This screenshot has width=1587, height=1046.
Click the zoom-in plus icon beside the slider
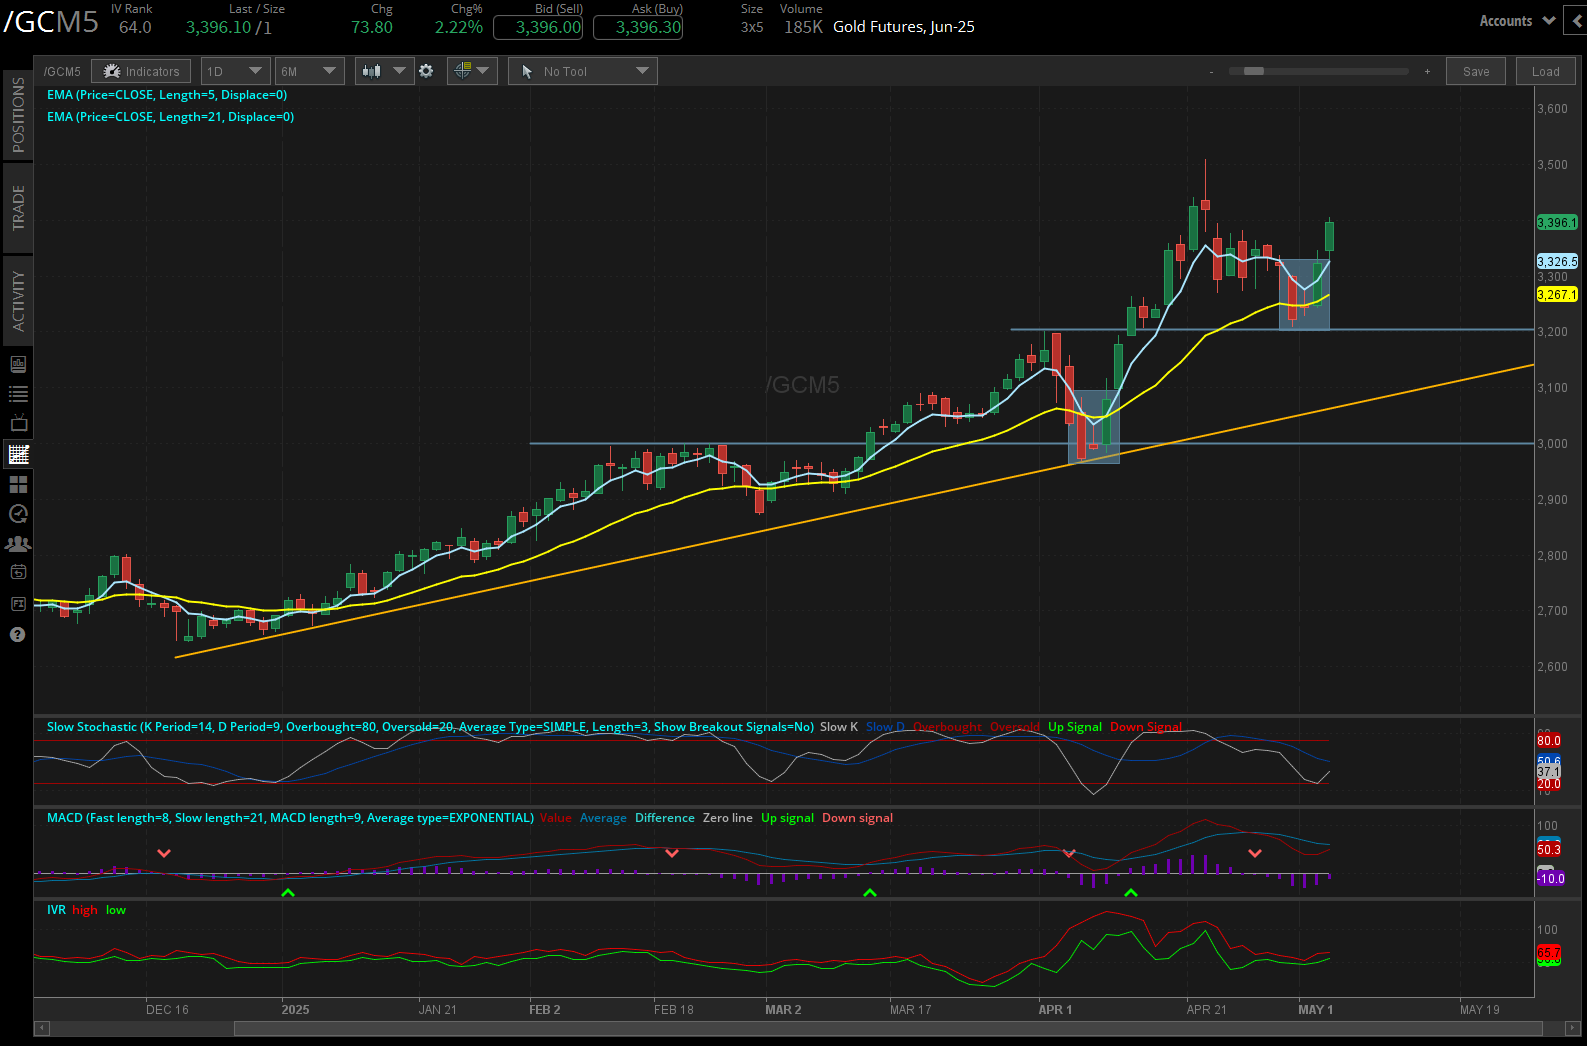[x=1427, y=72]
